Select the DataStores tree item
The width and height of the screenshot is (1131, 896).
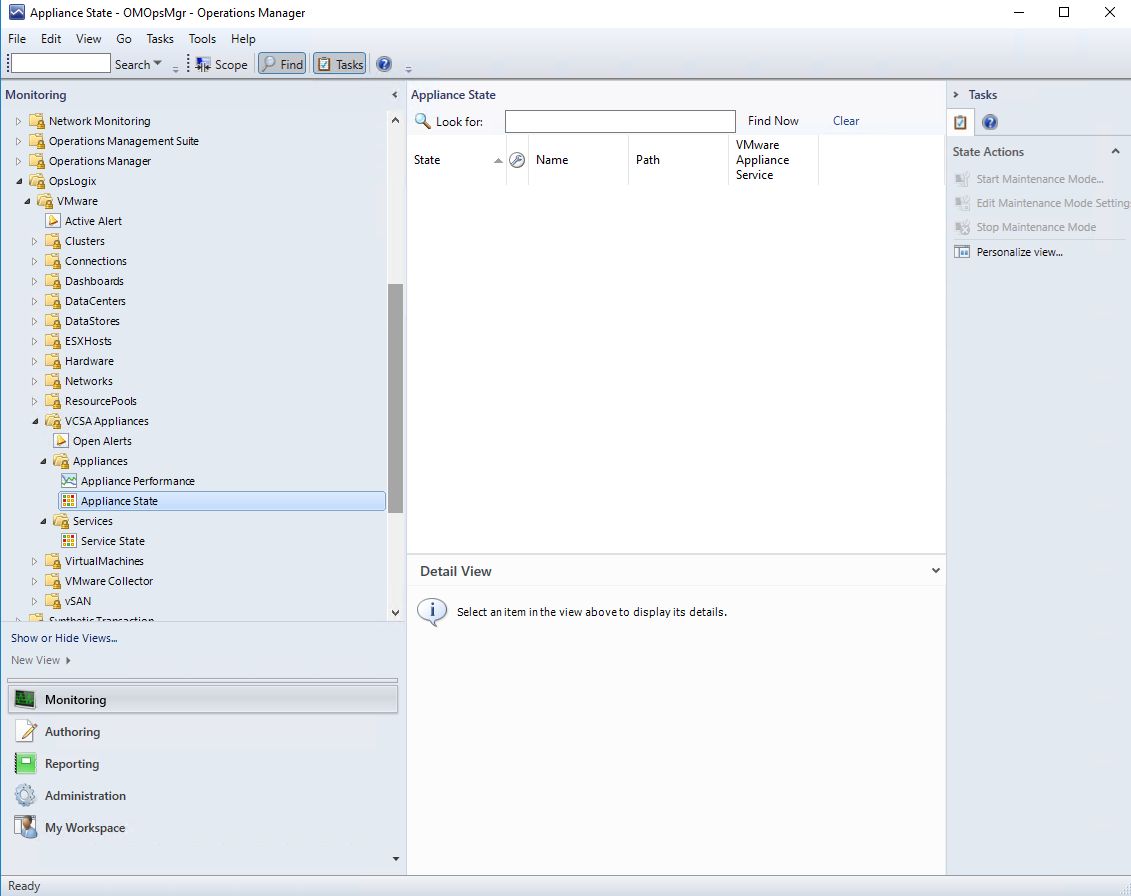[92, 321]
